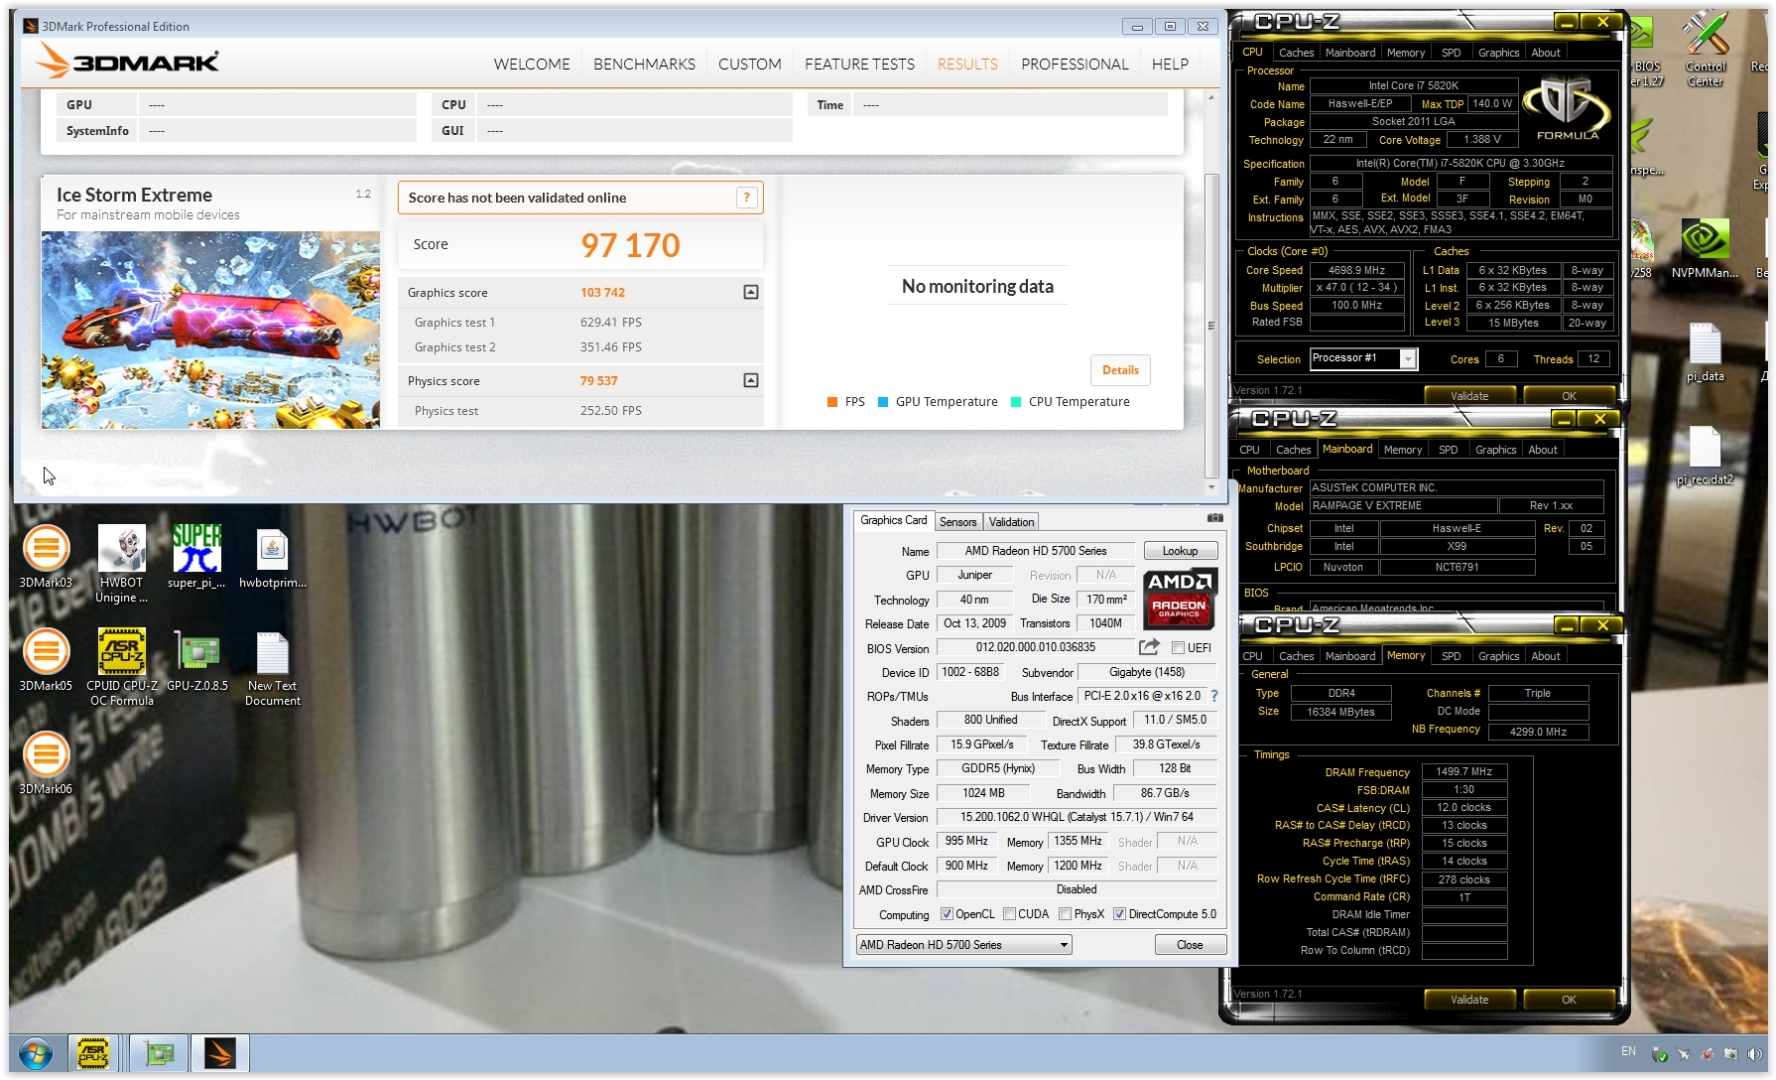Click the Windows Start orb
Viewport: 1776px width, 1080px height.
(x=36, y=1053)
